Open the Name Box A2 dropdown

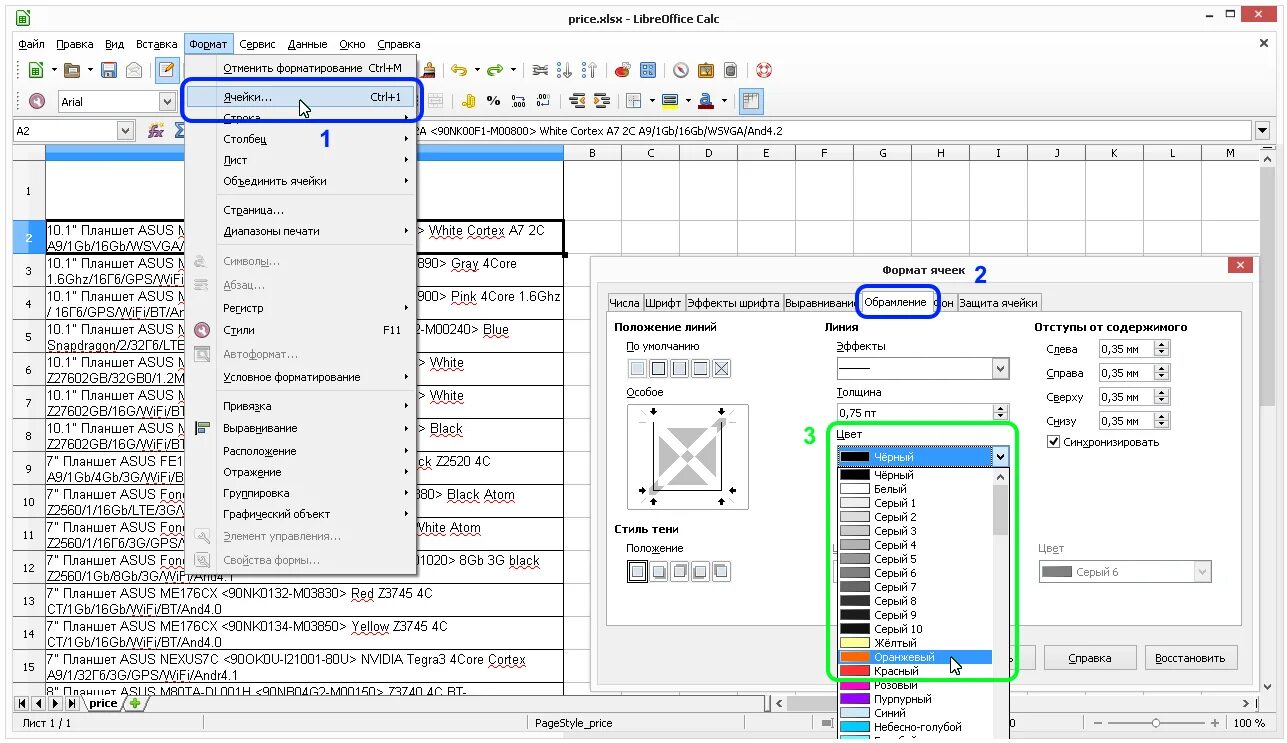point(125,130)
